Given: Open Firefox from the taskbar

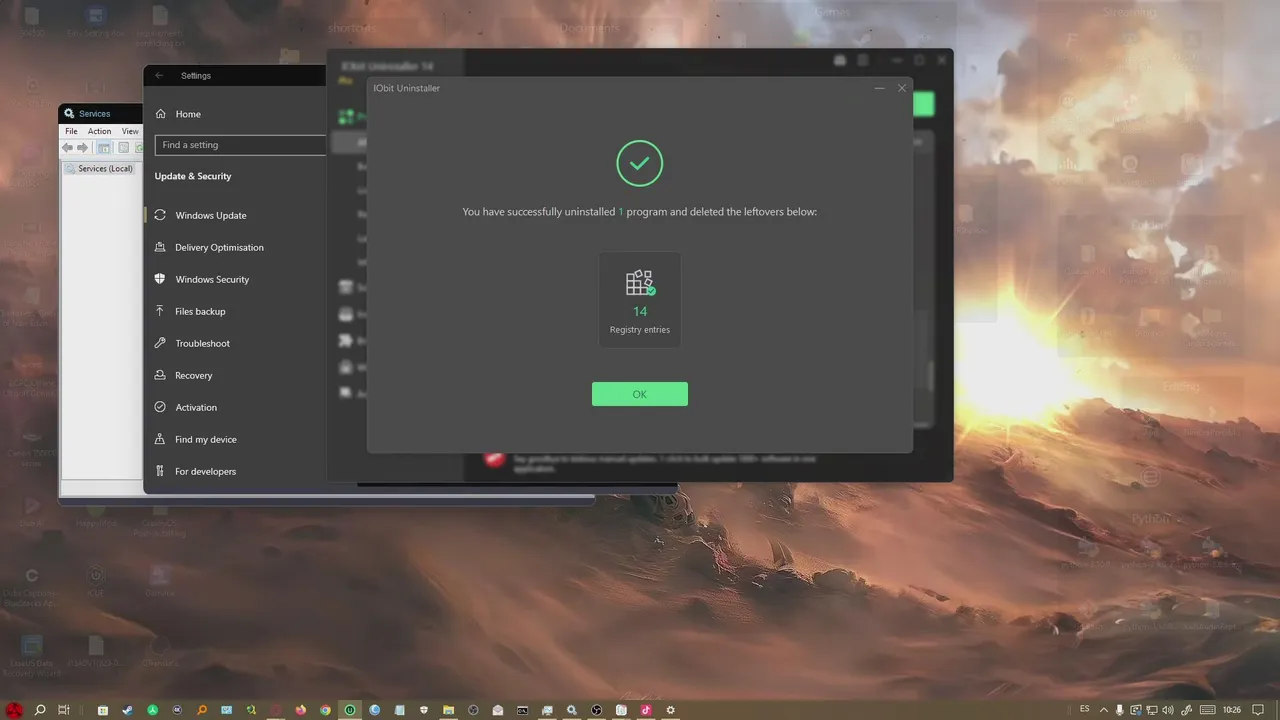Looking at the screenshot, I should (300, 710).
